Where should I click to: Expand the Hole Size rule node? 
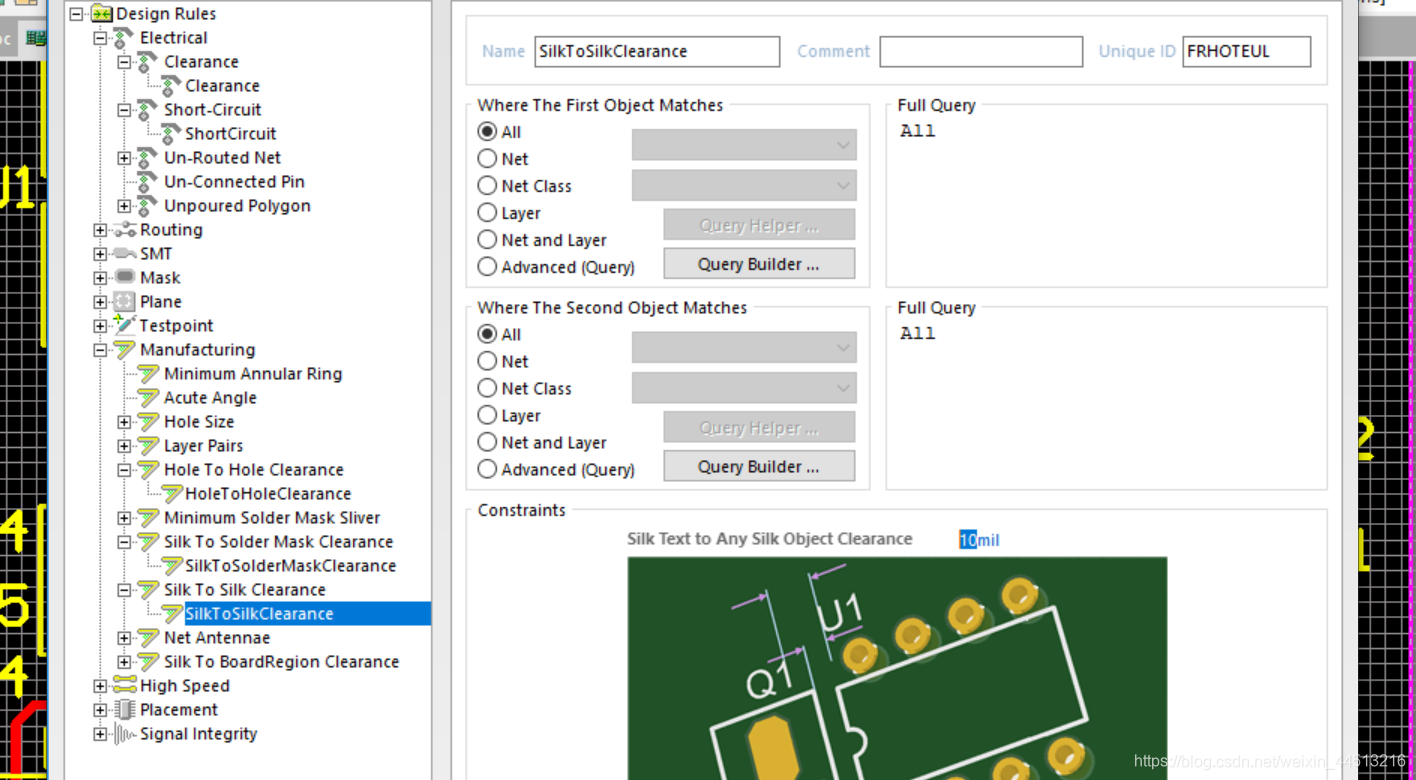[x=124, y=422]
